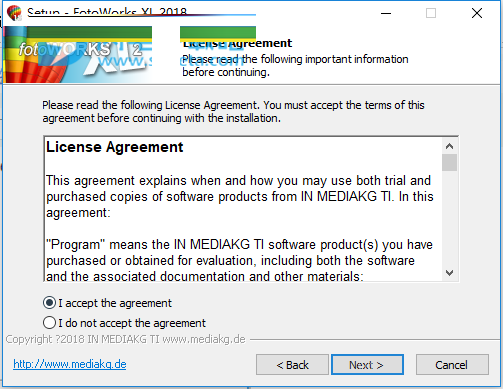The width and height of the screenshot is (503, 389).
Task: Click the scrollbar track below the thumb
Action: coord(449,218)
